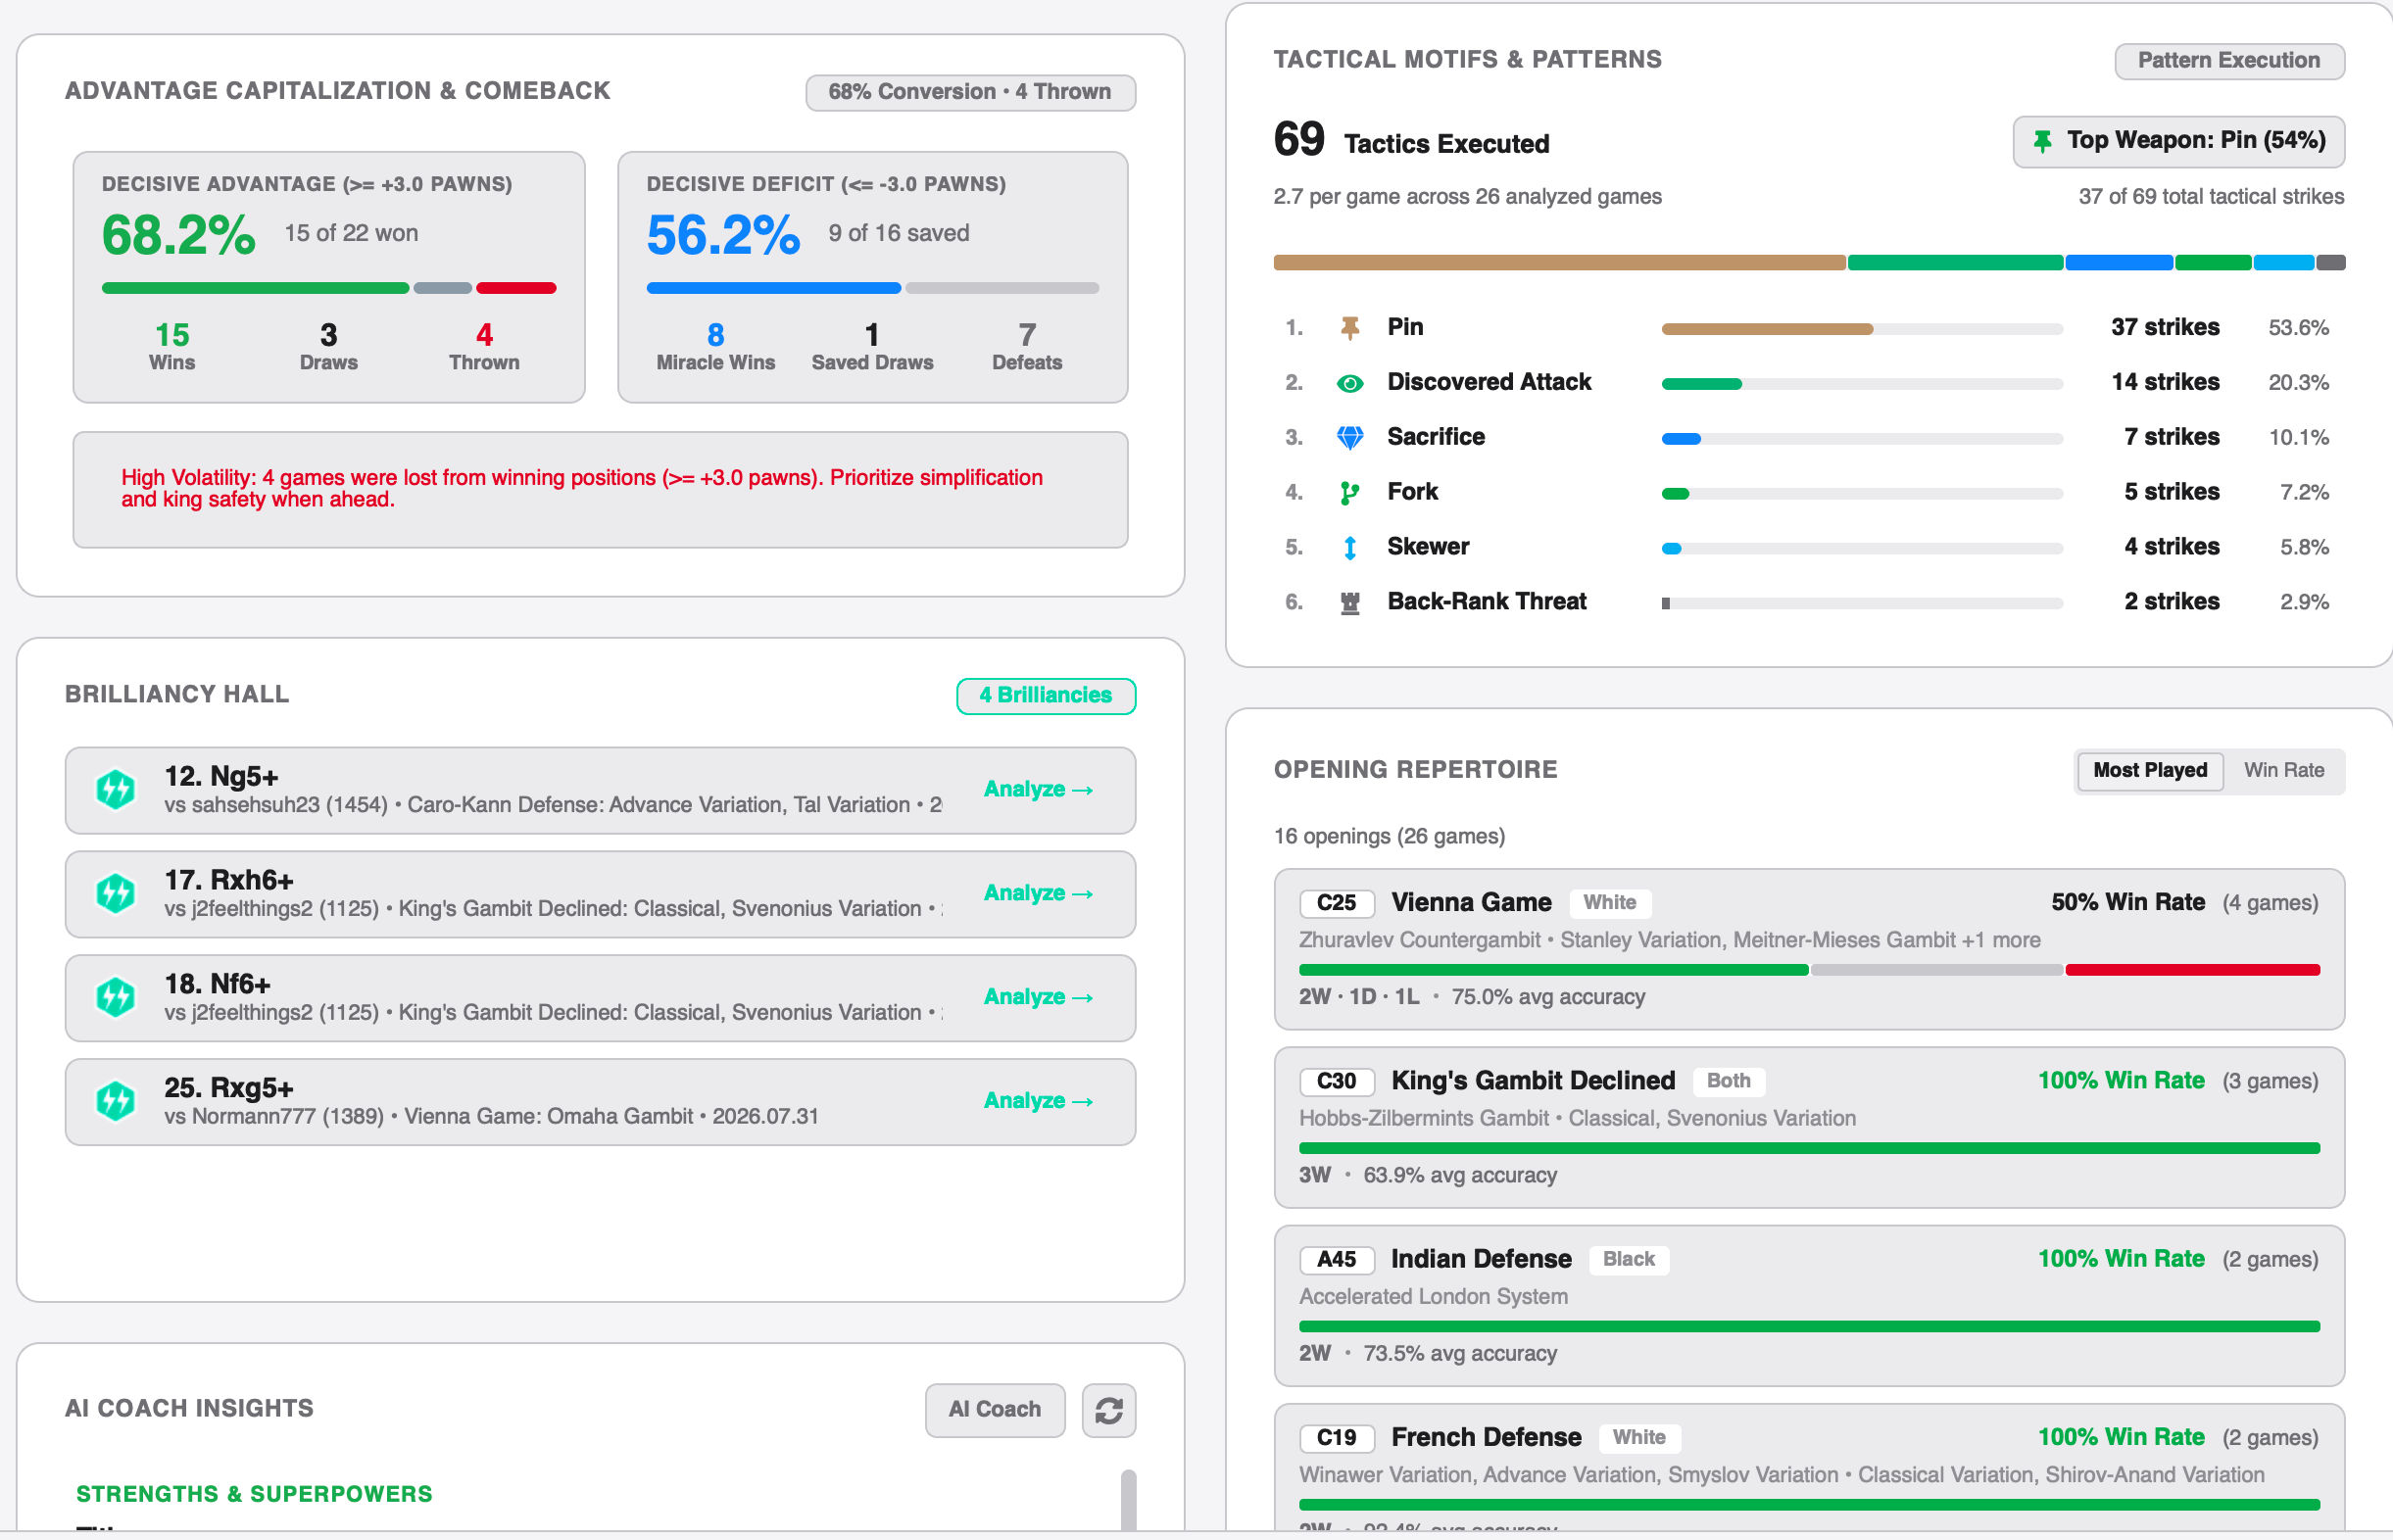2393x1540 pixels.
Task: Open the Vienna Game opening card
Action: (x=1809, y=949)
